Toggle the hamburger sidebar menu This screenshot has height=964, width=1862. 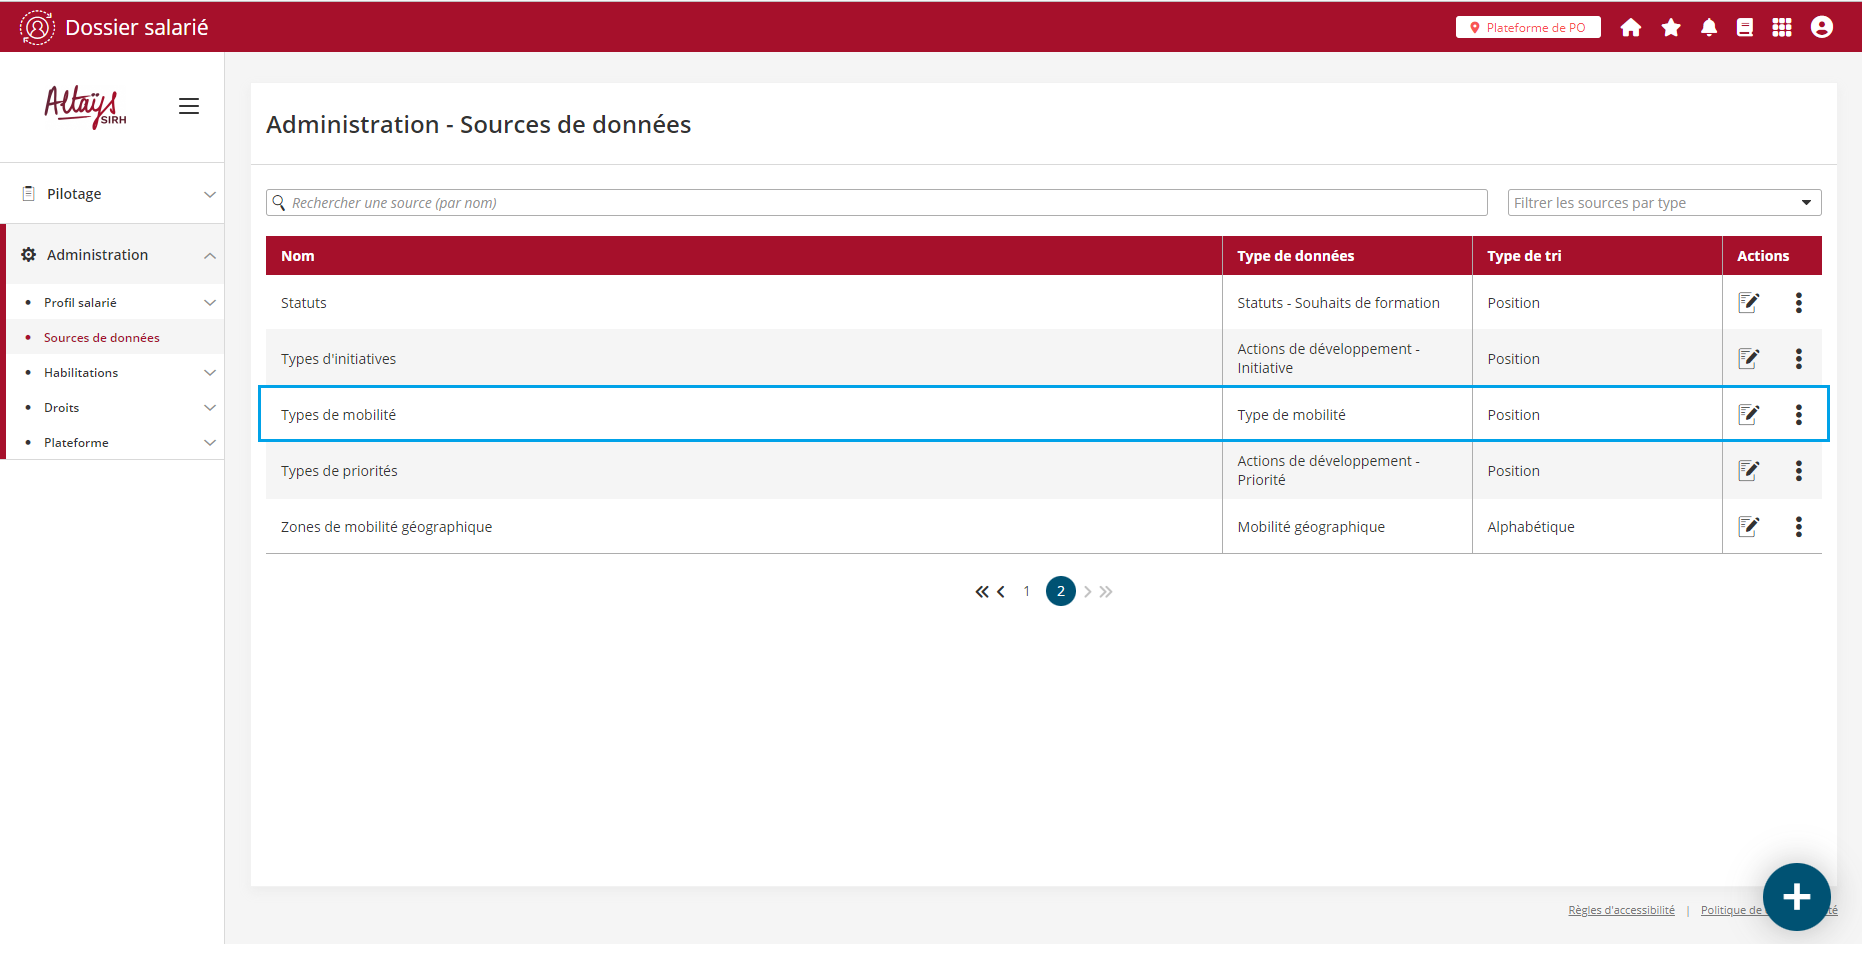189,106
